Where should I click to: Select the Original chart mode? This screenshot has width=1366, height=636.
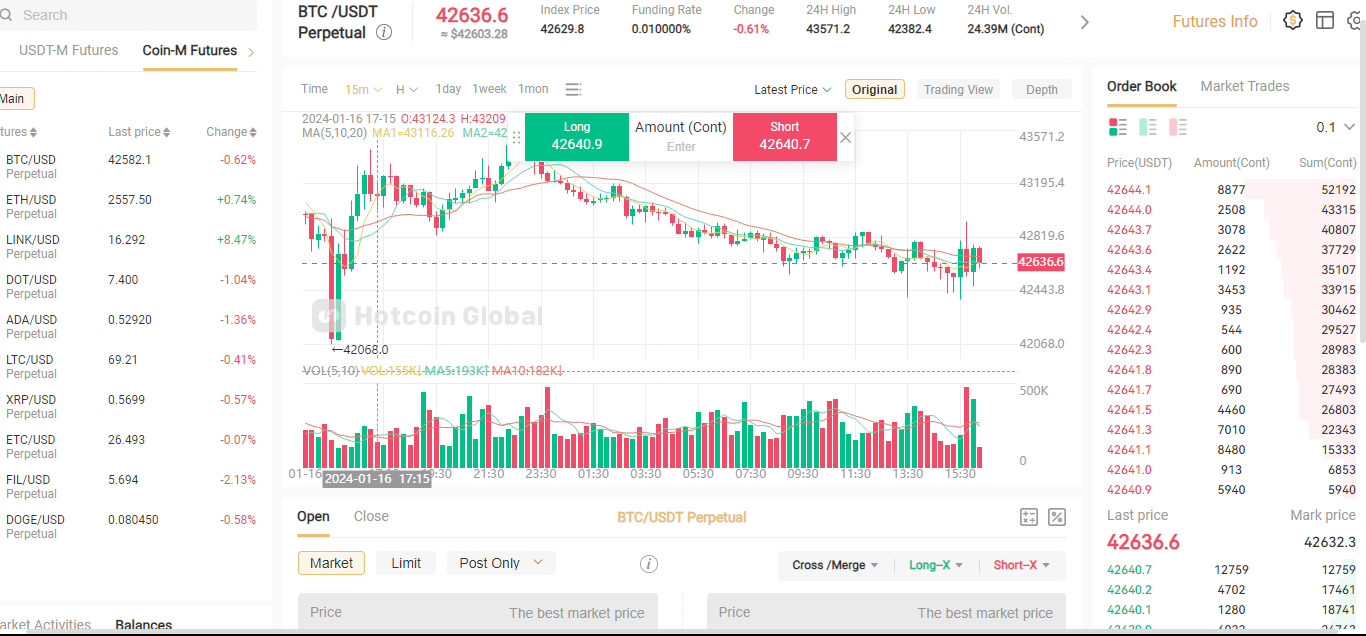875,90
